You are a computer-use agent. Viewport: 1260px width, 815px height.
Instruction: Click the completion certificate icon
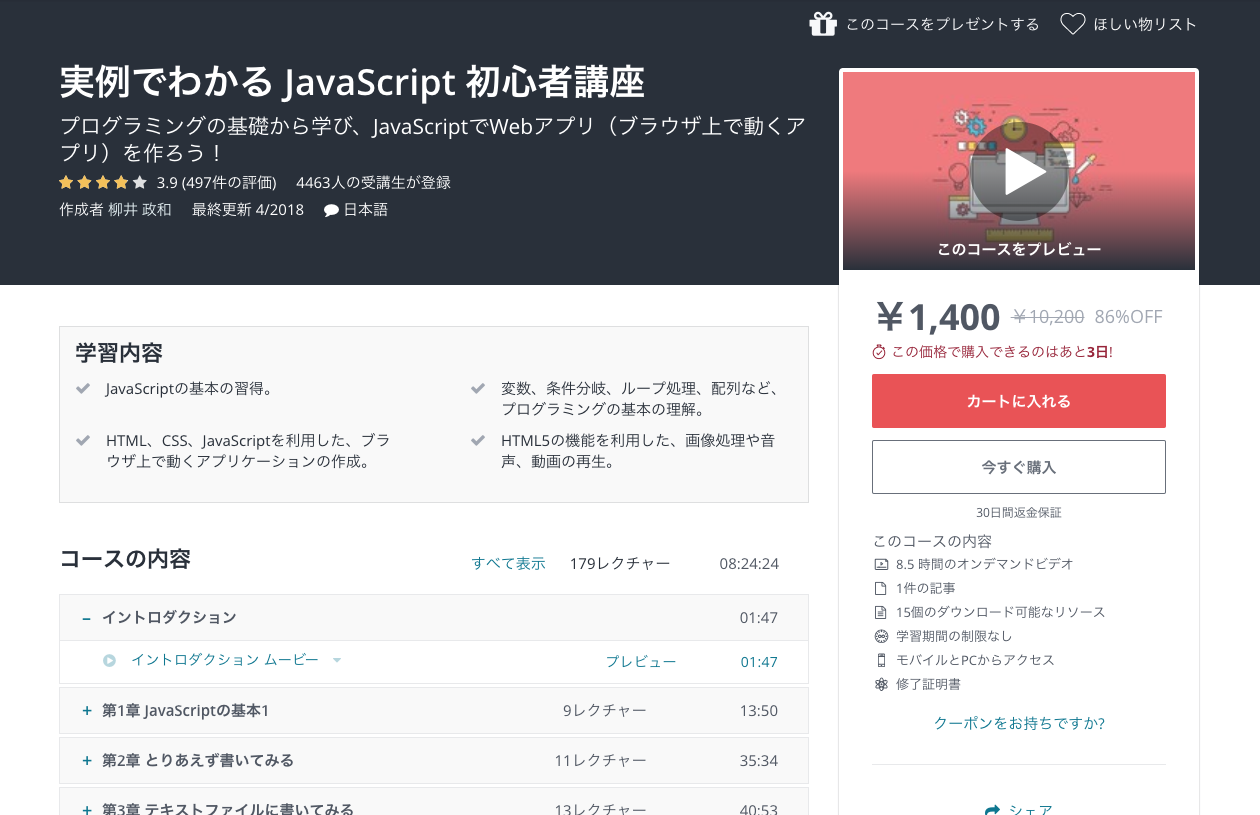pyautogui.click(x=881, y=684)
